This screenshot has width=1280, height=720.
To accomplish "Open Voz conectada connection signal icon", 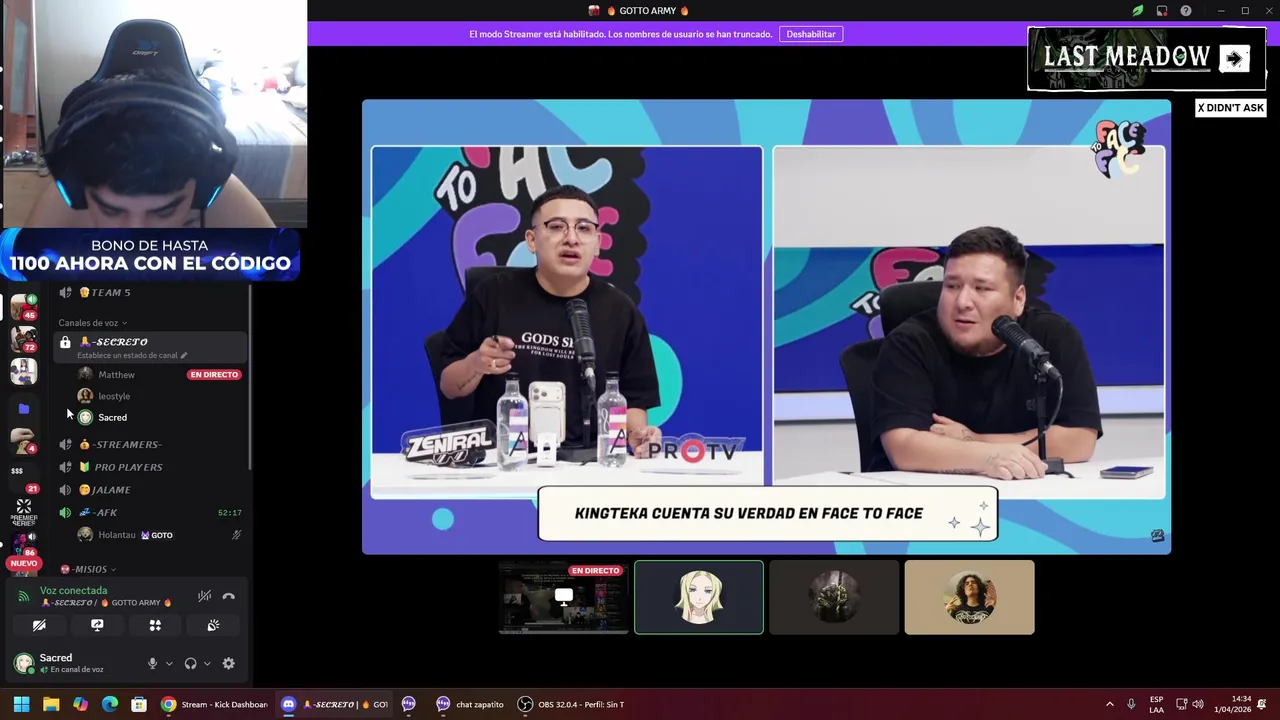I will (24, 596).
